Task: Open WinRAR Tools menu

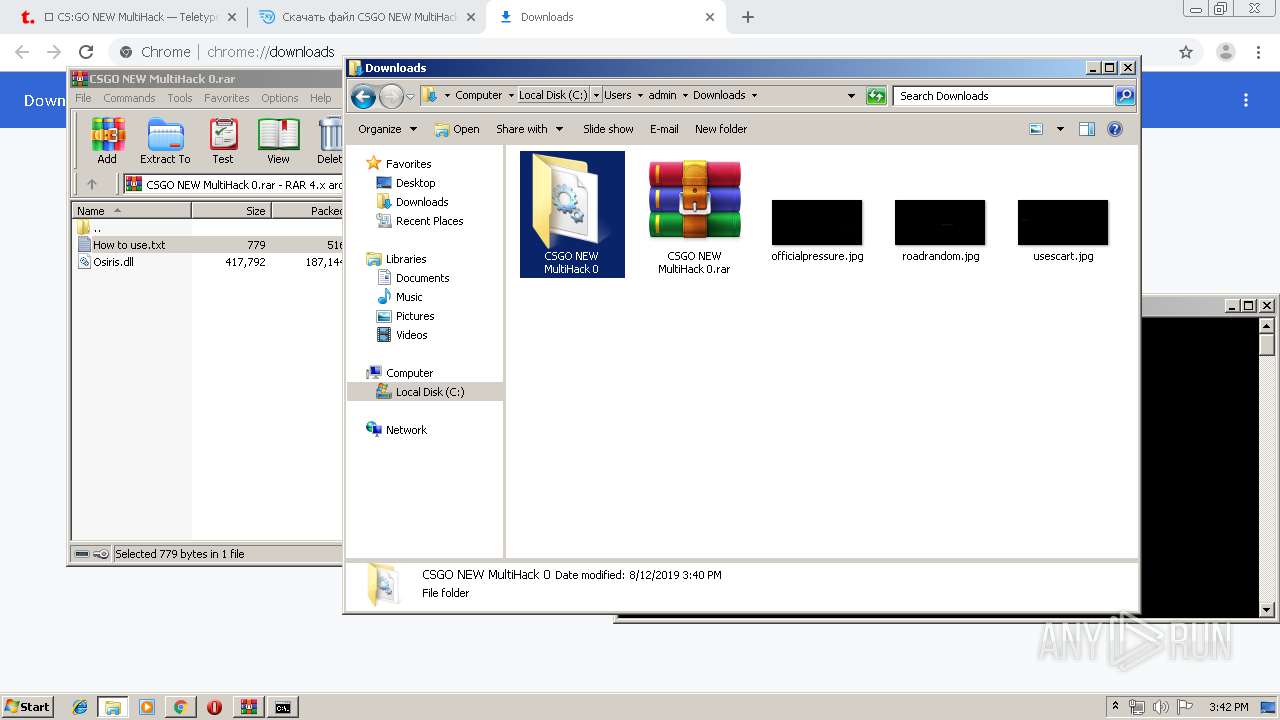Action: [180, 98]
